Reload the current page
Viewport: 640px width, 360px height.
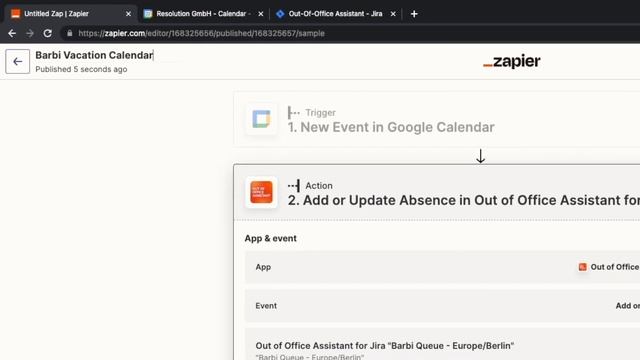(48, 33)
